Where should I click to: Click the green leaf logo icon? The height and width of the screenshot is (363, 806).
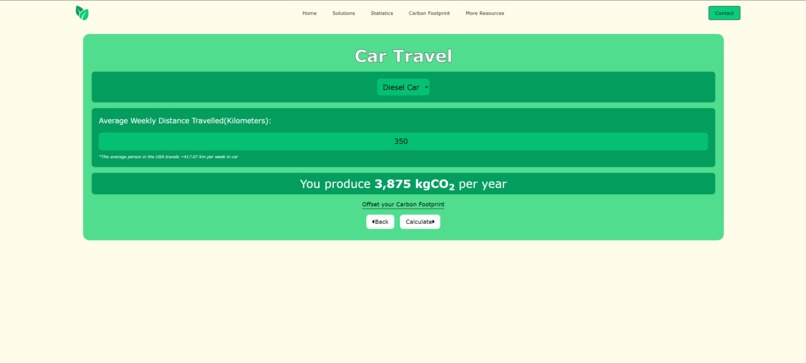coord(82,13)
